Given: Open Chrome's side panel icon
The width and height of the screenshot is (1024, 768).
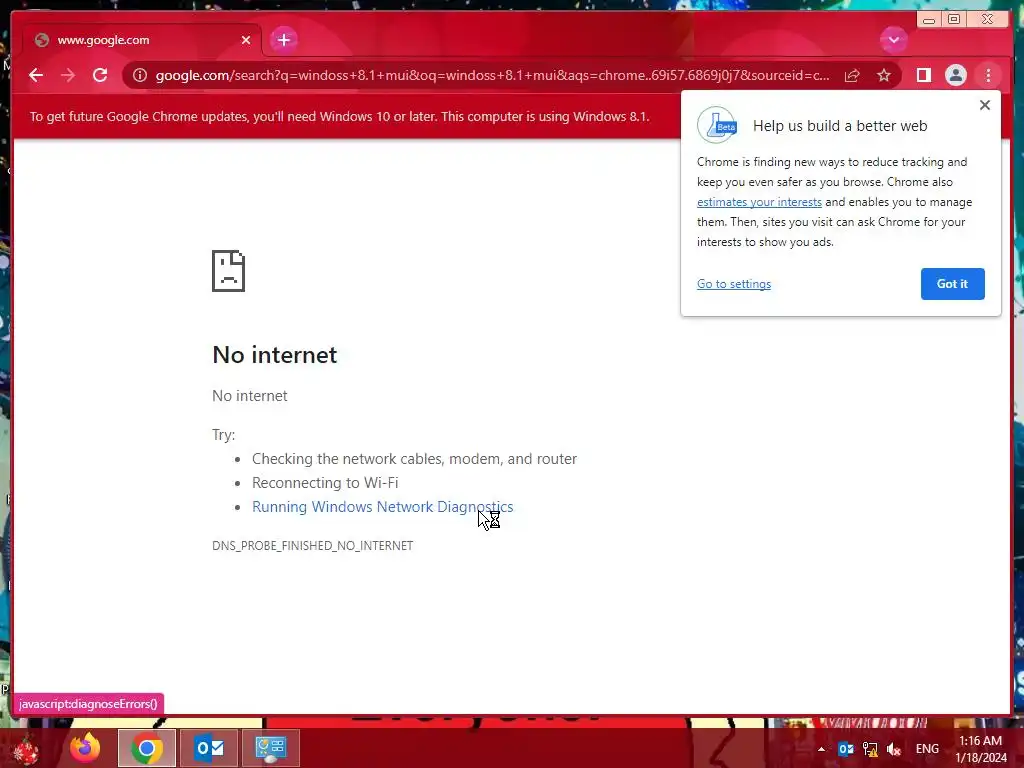Looking at the screenshot, I should [x=923, y=75].
